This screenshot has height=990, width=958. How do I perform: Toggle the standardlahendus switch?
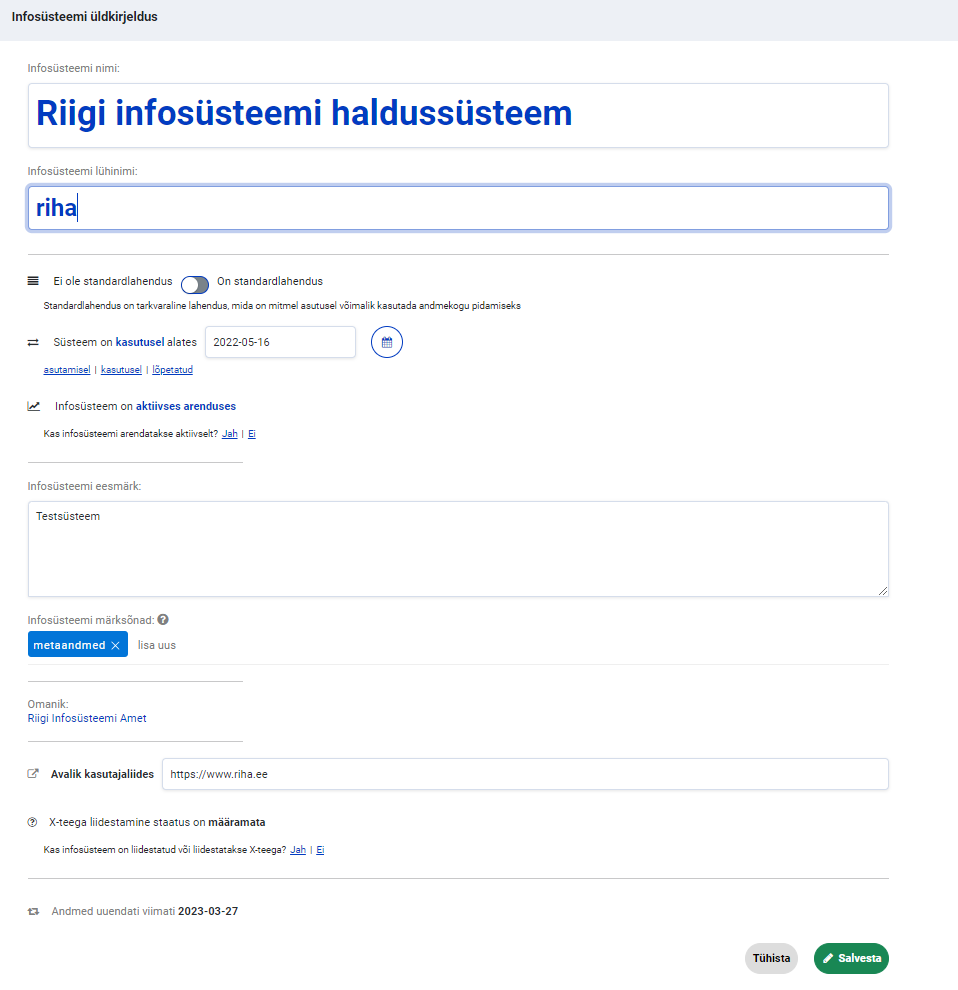(195, 284)
